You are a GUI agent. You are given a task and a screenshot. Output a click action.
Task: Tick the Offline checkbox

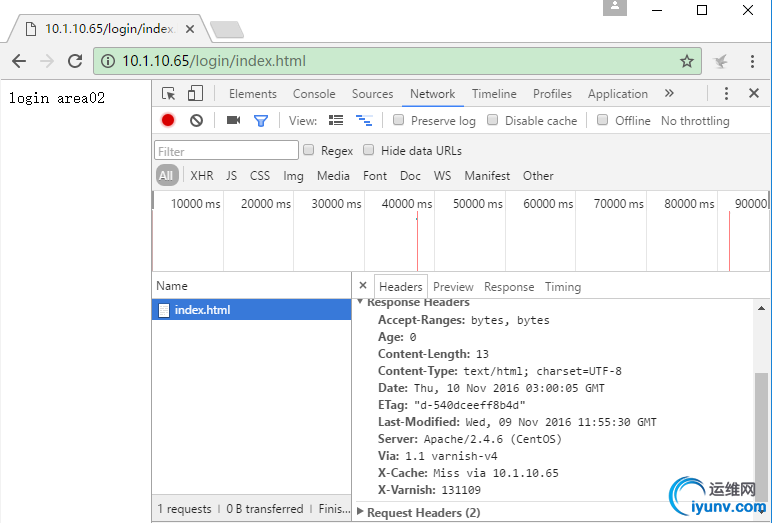point(602,120)
